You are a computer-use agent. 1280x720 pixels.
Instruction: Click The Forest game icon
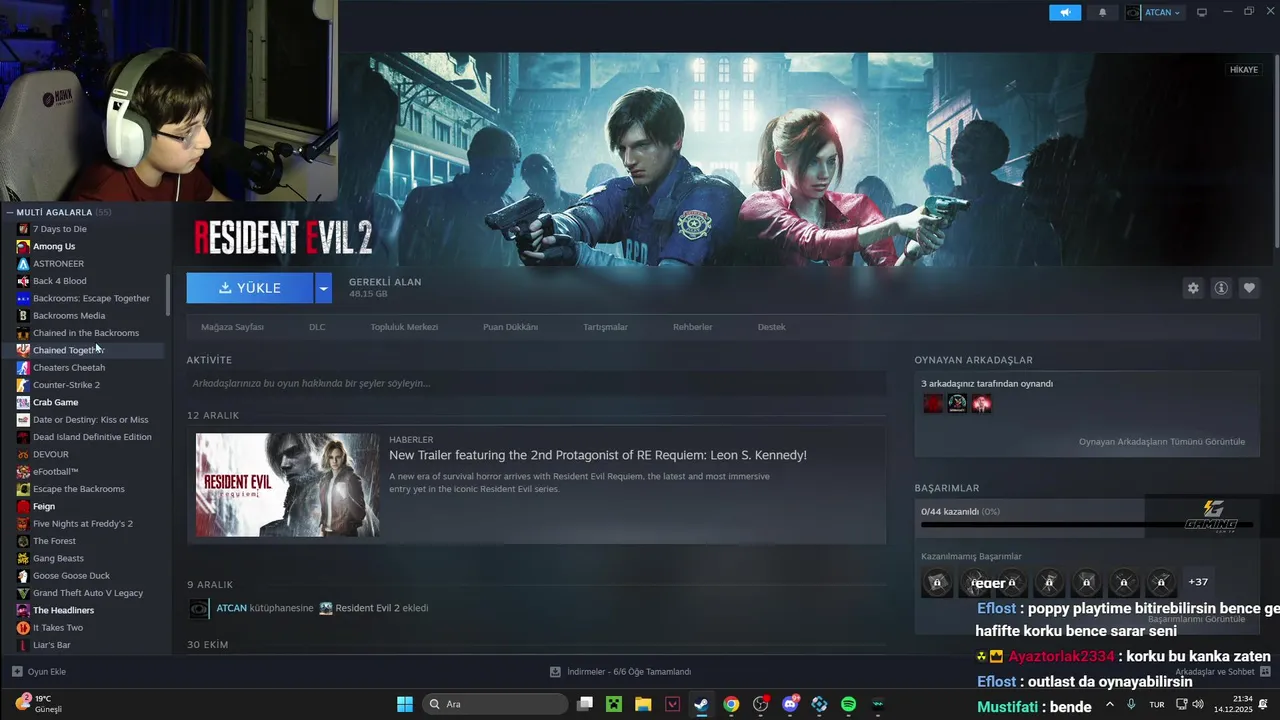(23, 541)
